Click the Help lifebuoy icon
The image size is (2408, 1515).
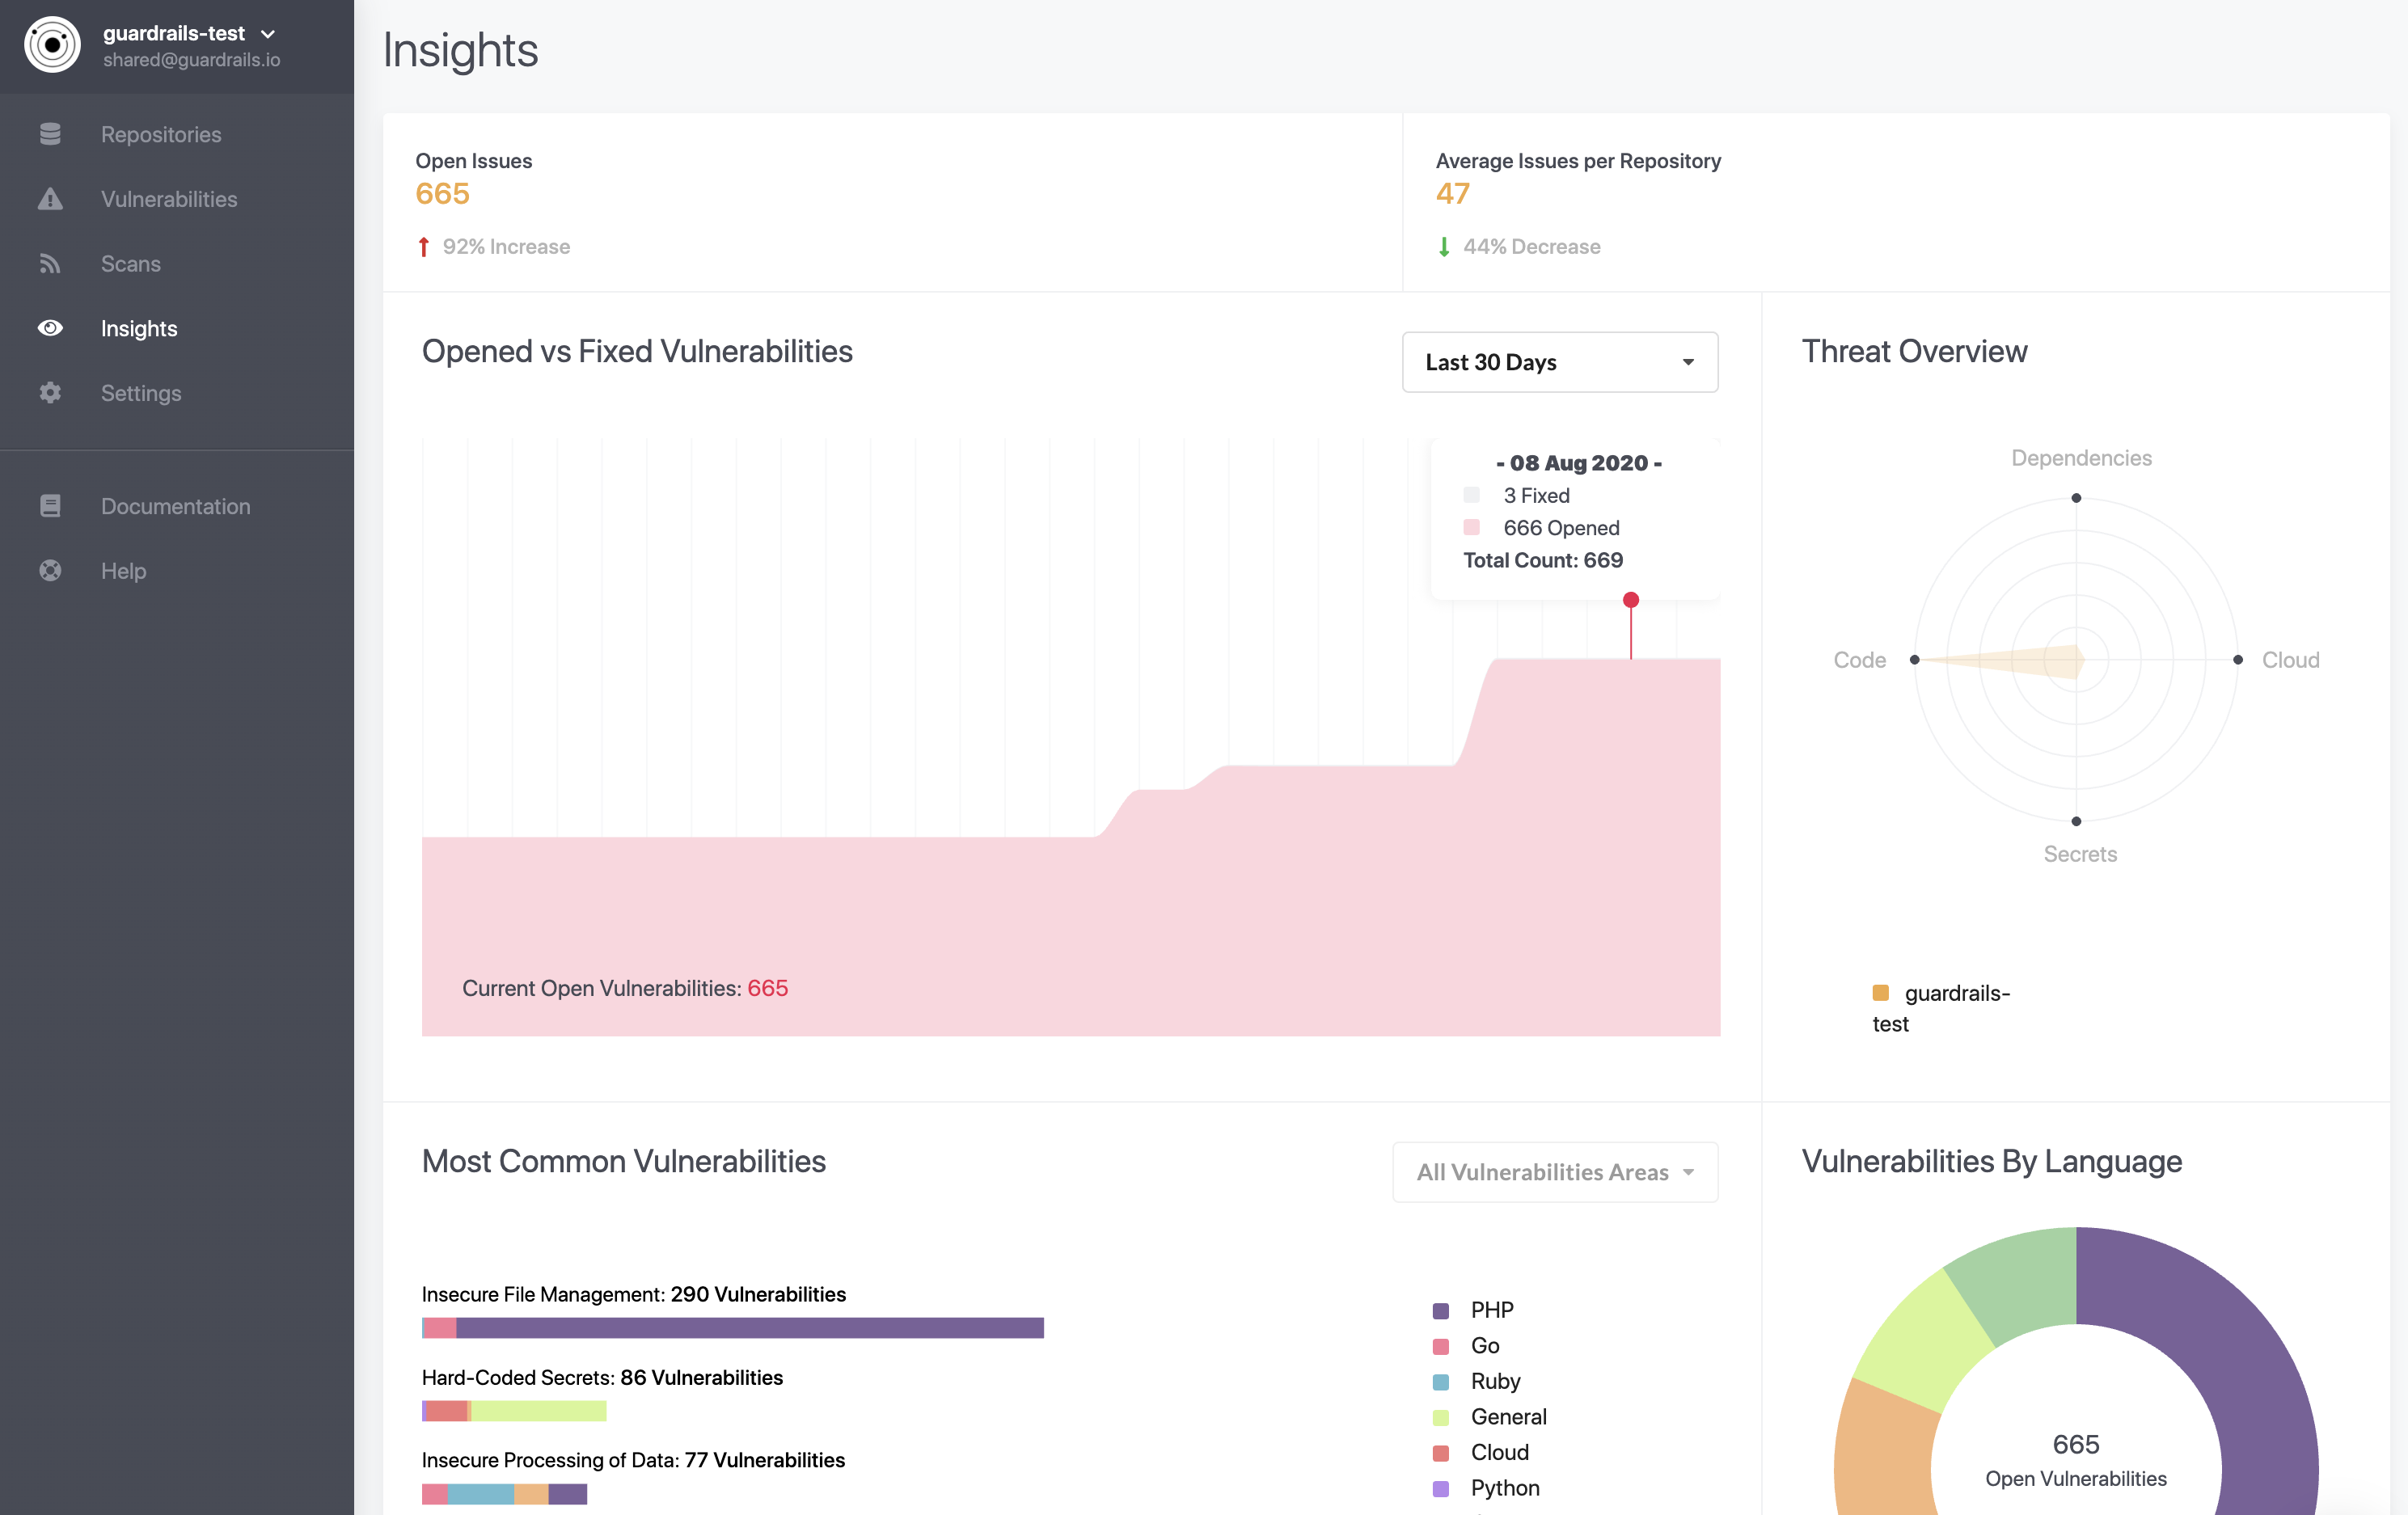click(x=50, y=571)
